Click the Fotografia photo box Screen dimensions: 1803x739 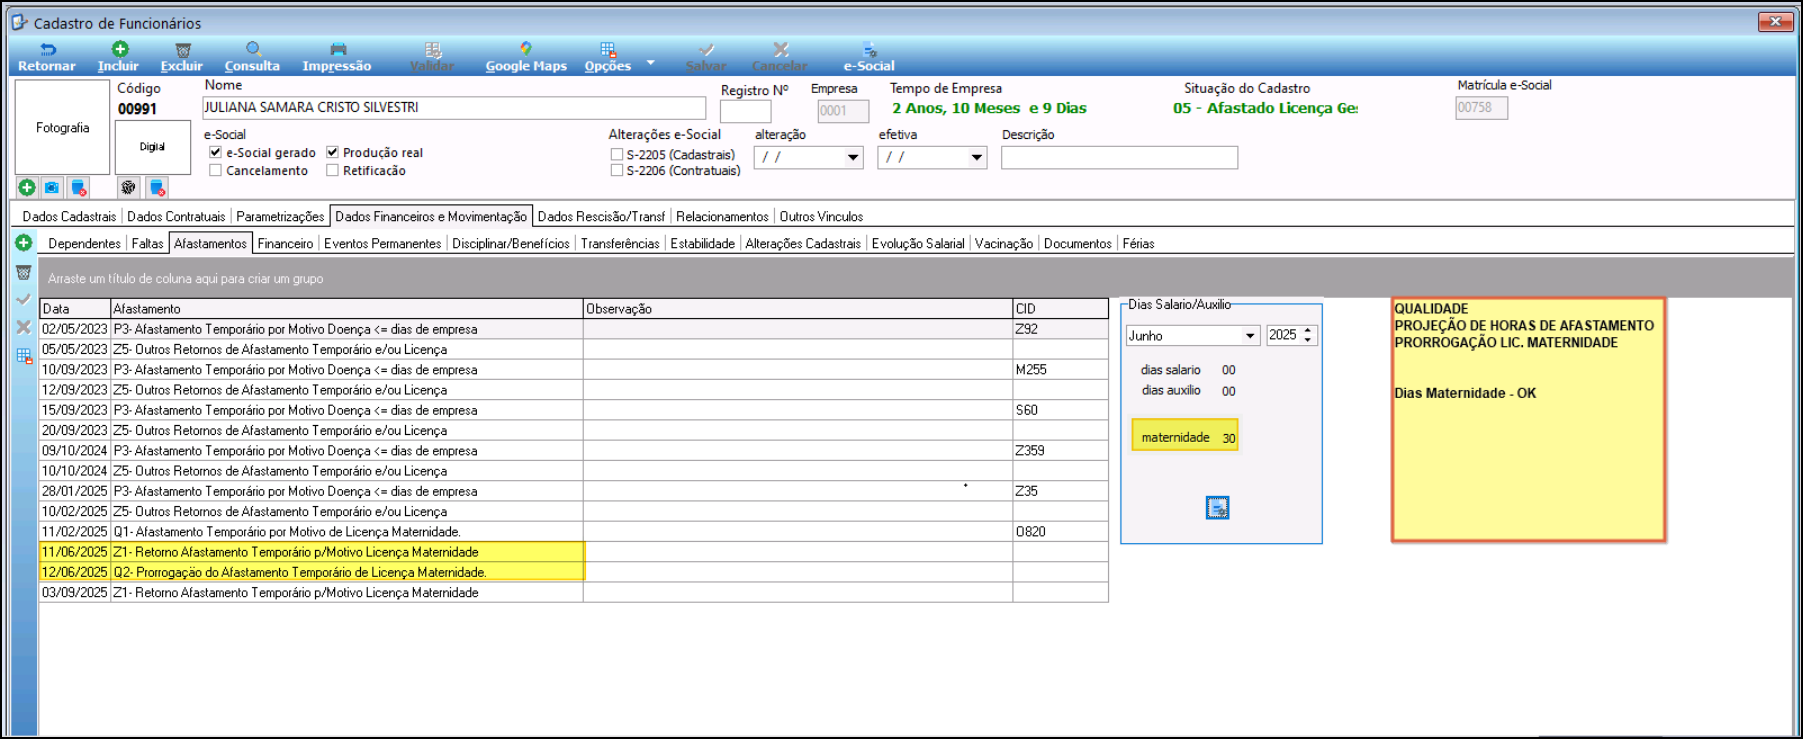pos(62,127)
